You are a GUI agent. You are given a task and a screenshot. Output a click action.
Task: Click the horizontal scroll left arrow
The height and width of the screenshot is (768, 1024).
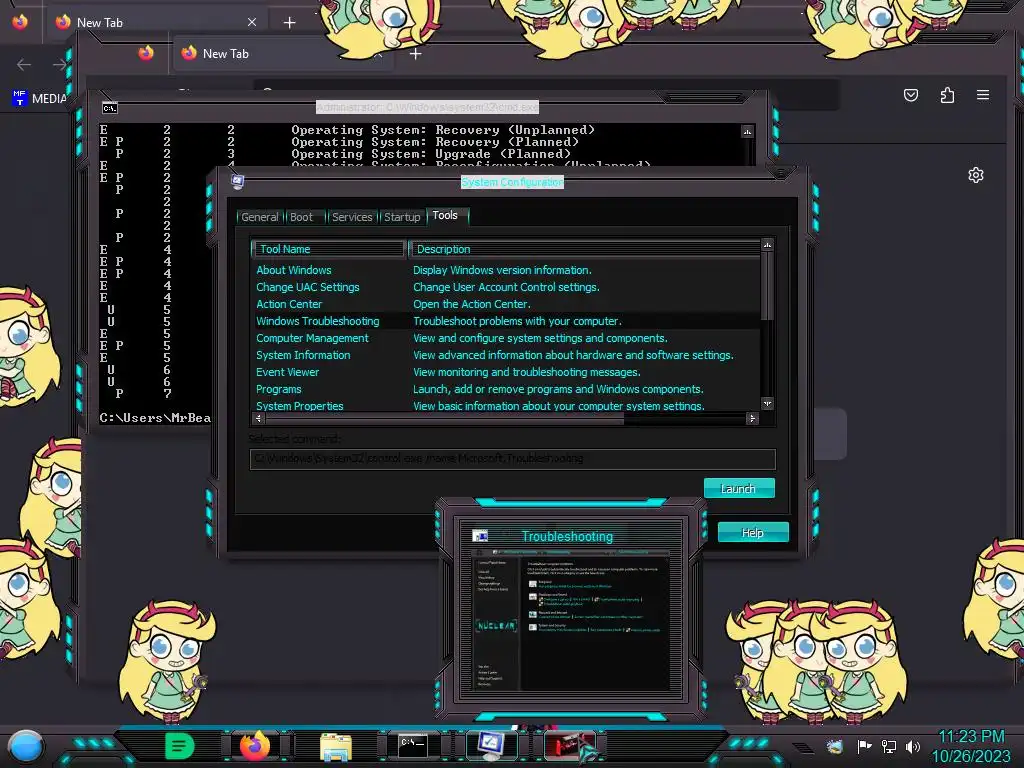[259, 418]
